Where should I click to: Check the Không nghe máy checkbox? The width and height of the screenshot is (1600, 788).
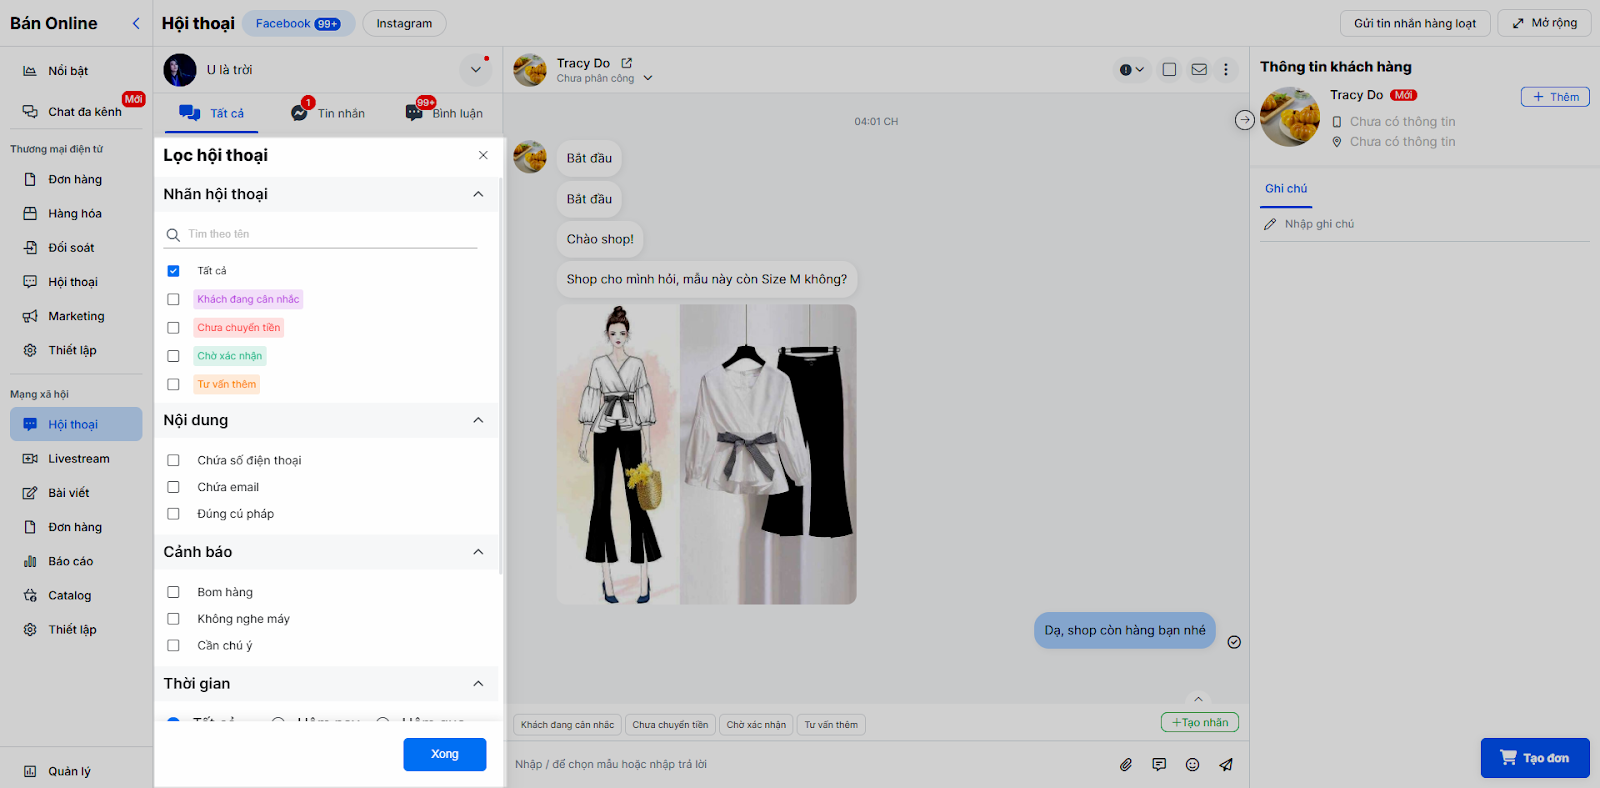coord(173,619)
